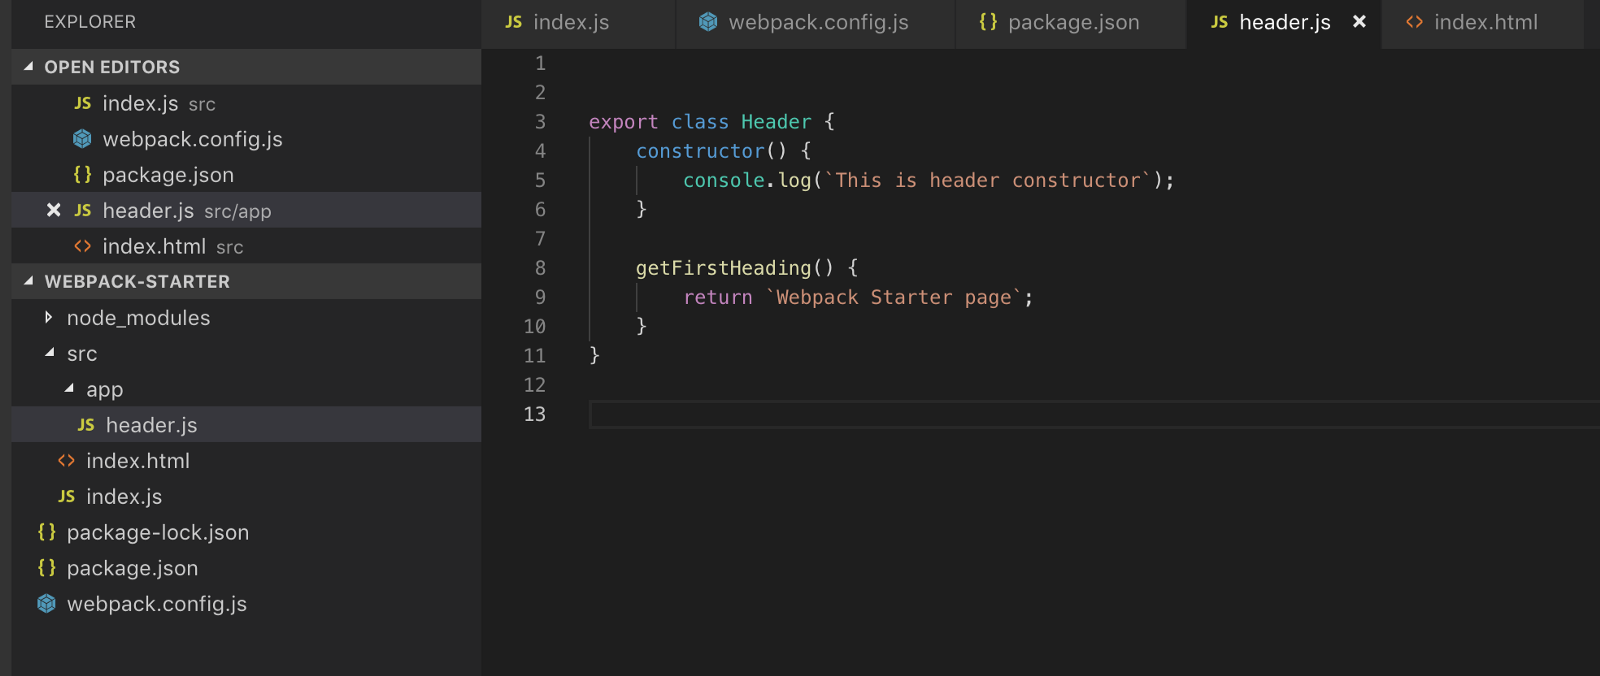
Task: Click the HTML brackets icon on index.html tab
Action: [x=1414, y=22]
